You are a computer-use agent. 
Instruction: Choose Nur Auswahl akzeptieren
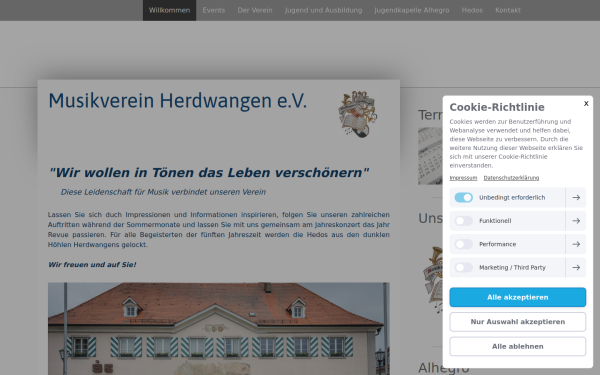pyautogui.click(x=517, y=322)
